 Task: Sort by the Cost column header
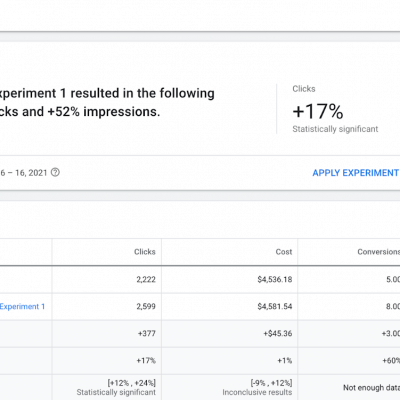point(284,252)
